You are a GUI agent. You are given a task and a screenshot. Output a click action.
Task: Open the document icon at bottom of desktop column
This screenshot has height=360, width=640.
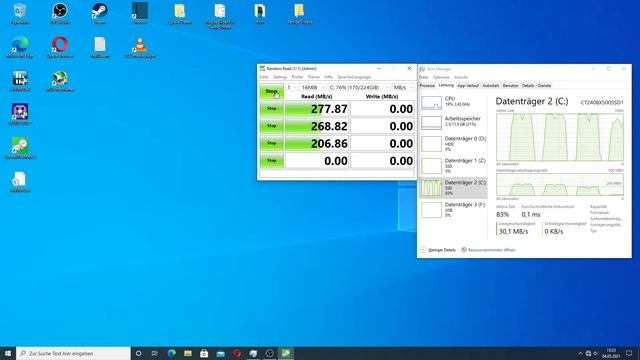(x=20, y=182)
